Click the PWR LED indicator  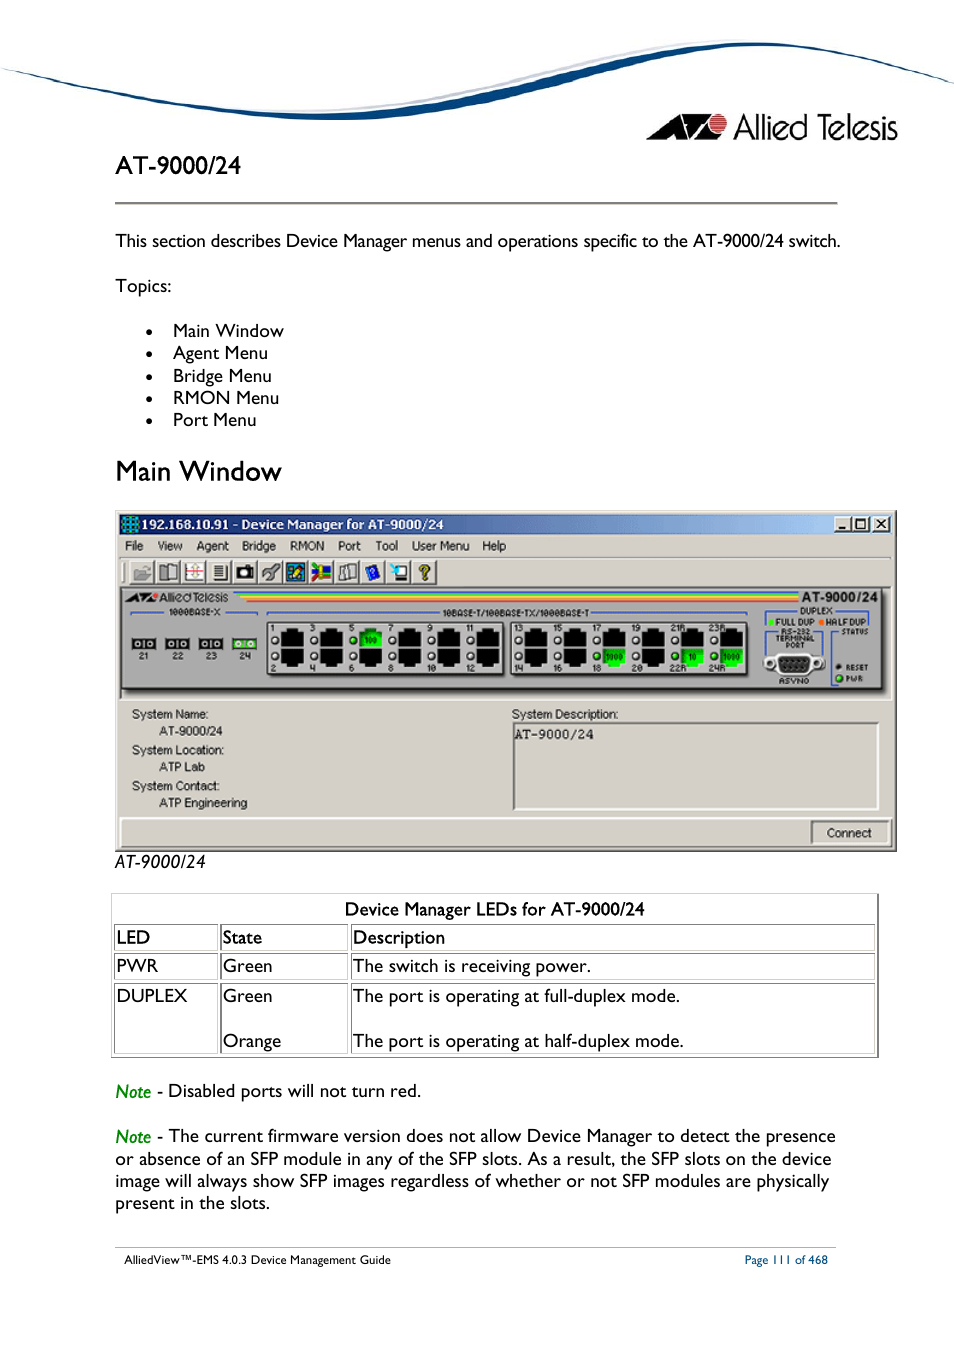(x=840, y=679)
